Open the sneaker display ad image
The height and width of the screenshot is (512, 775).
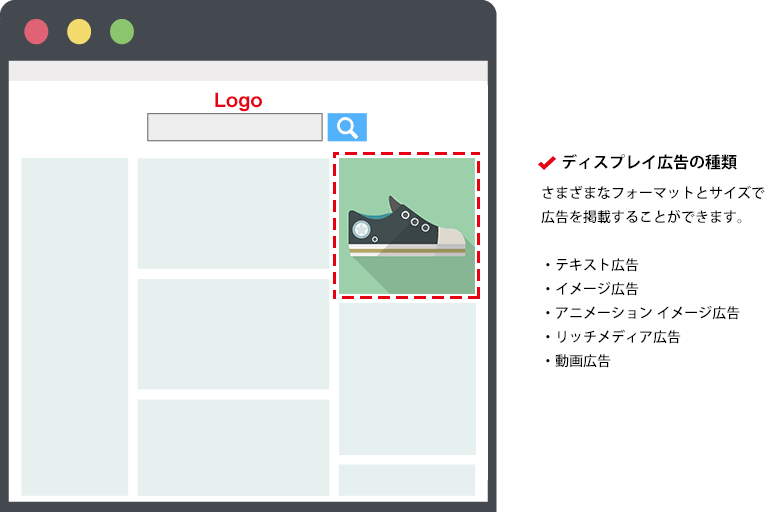pyautogui.click(x=406, y=226)
